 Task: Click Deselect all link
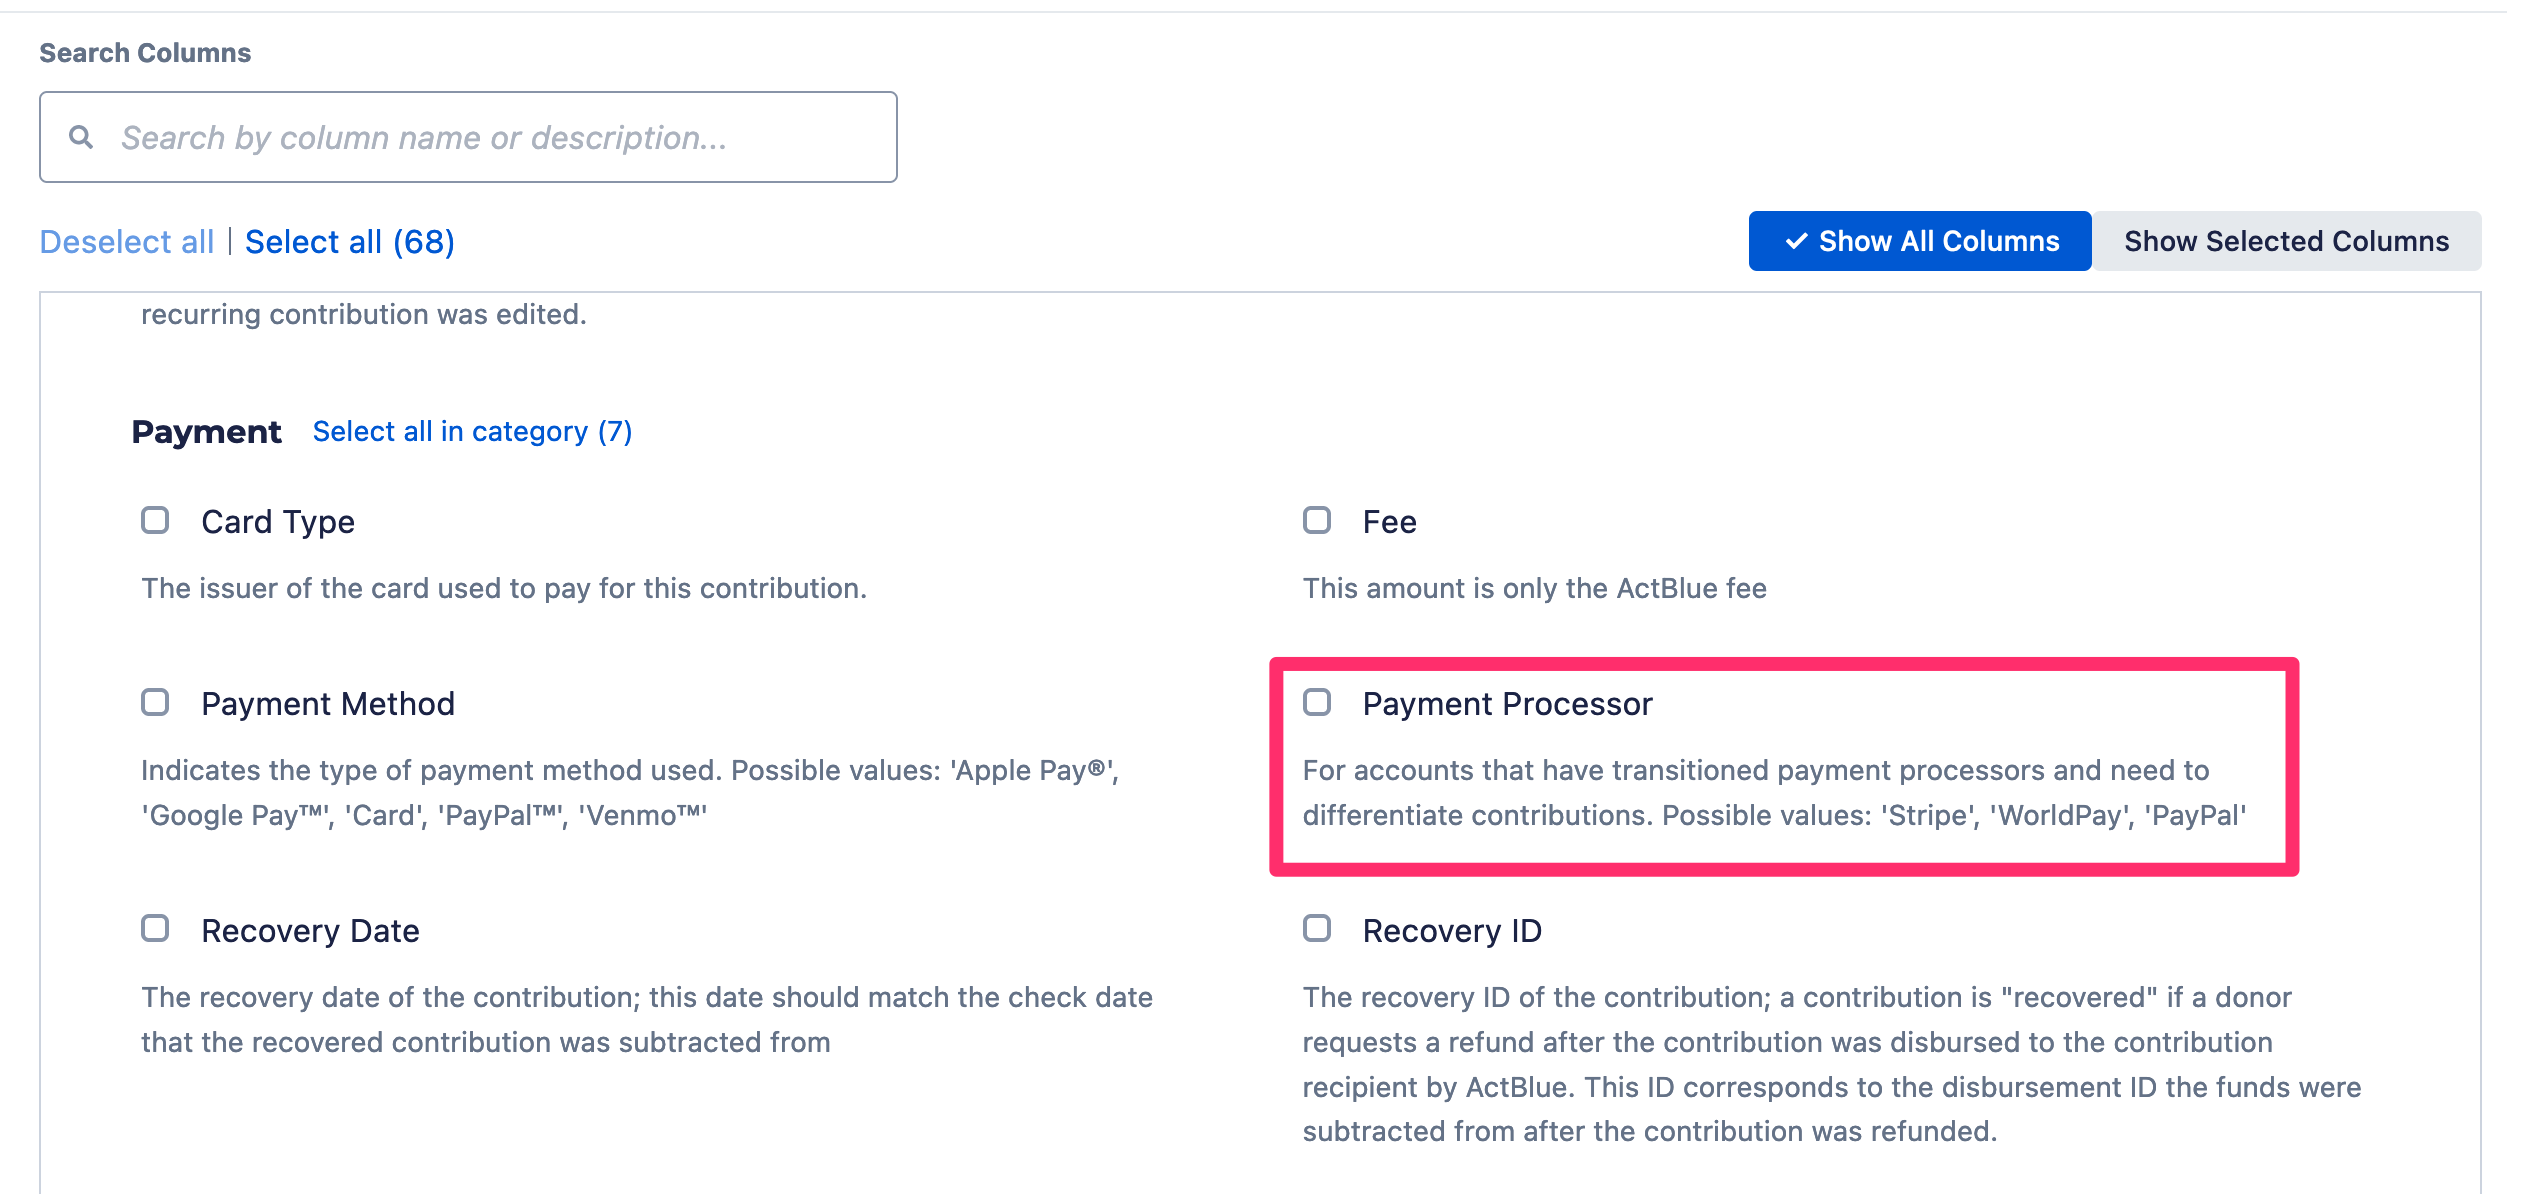127,242
